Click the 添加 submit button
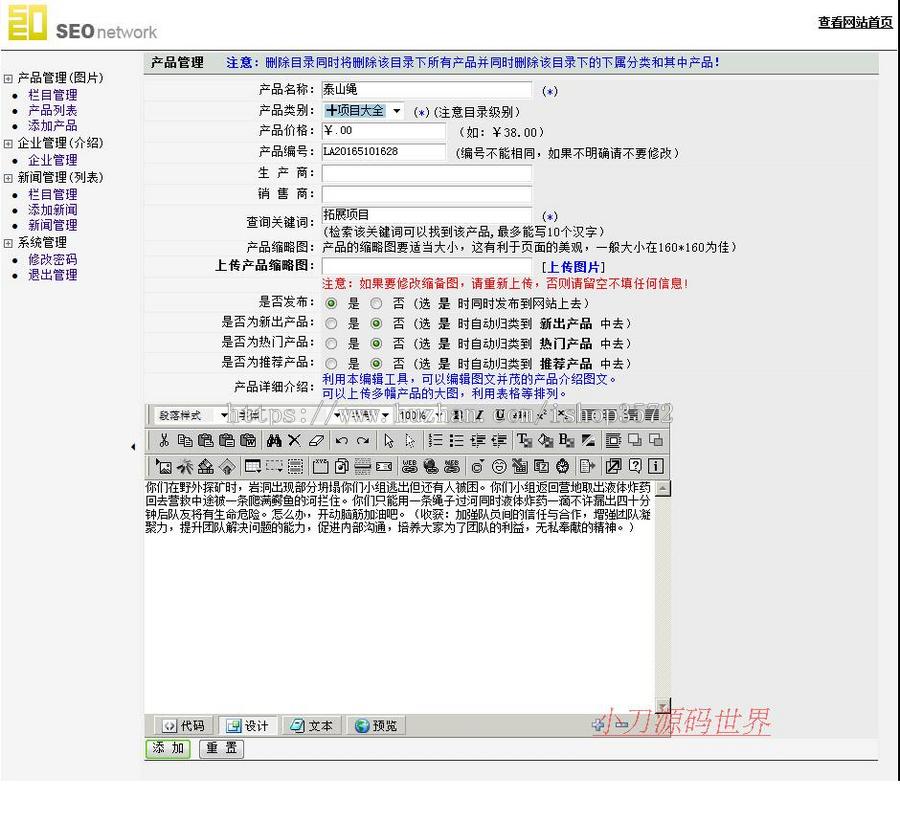Screen dimensions: 900x822 click(168, 748)
